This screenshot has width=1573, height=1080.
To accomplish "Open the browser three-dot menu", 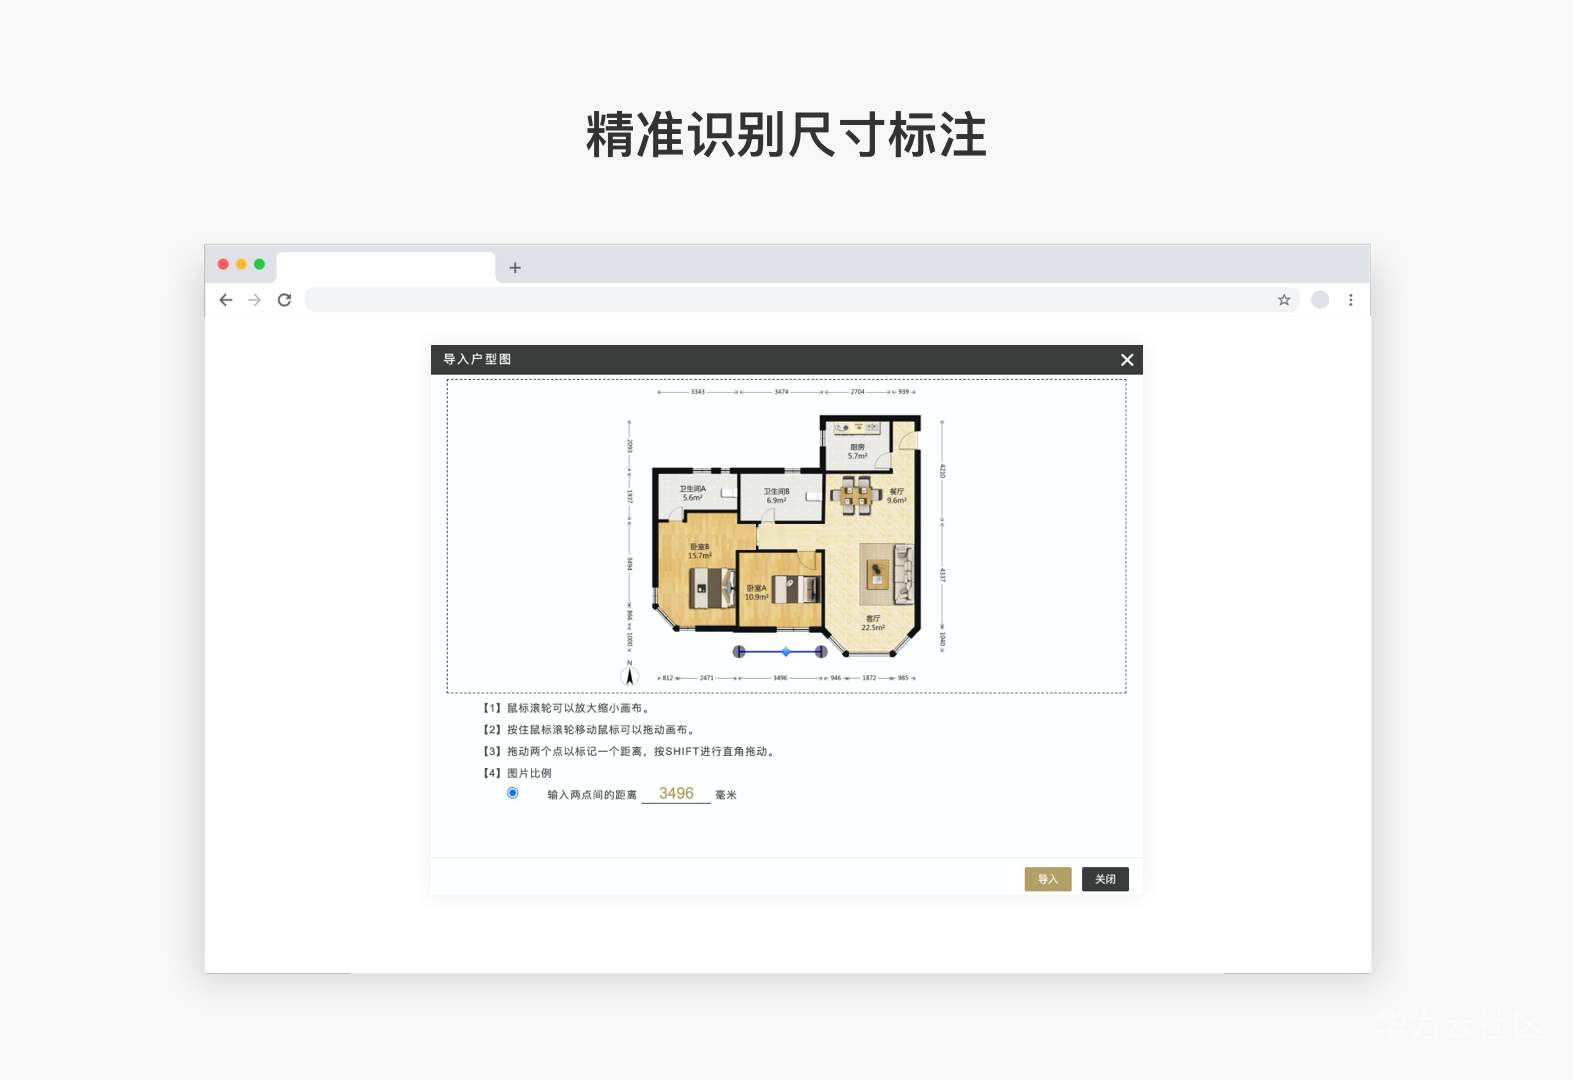I will coord(1351,300).
